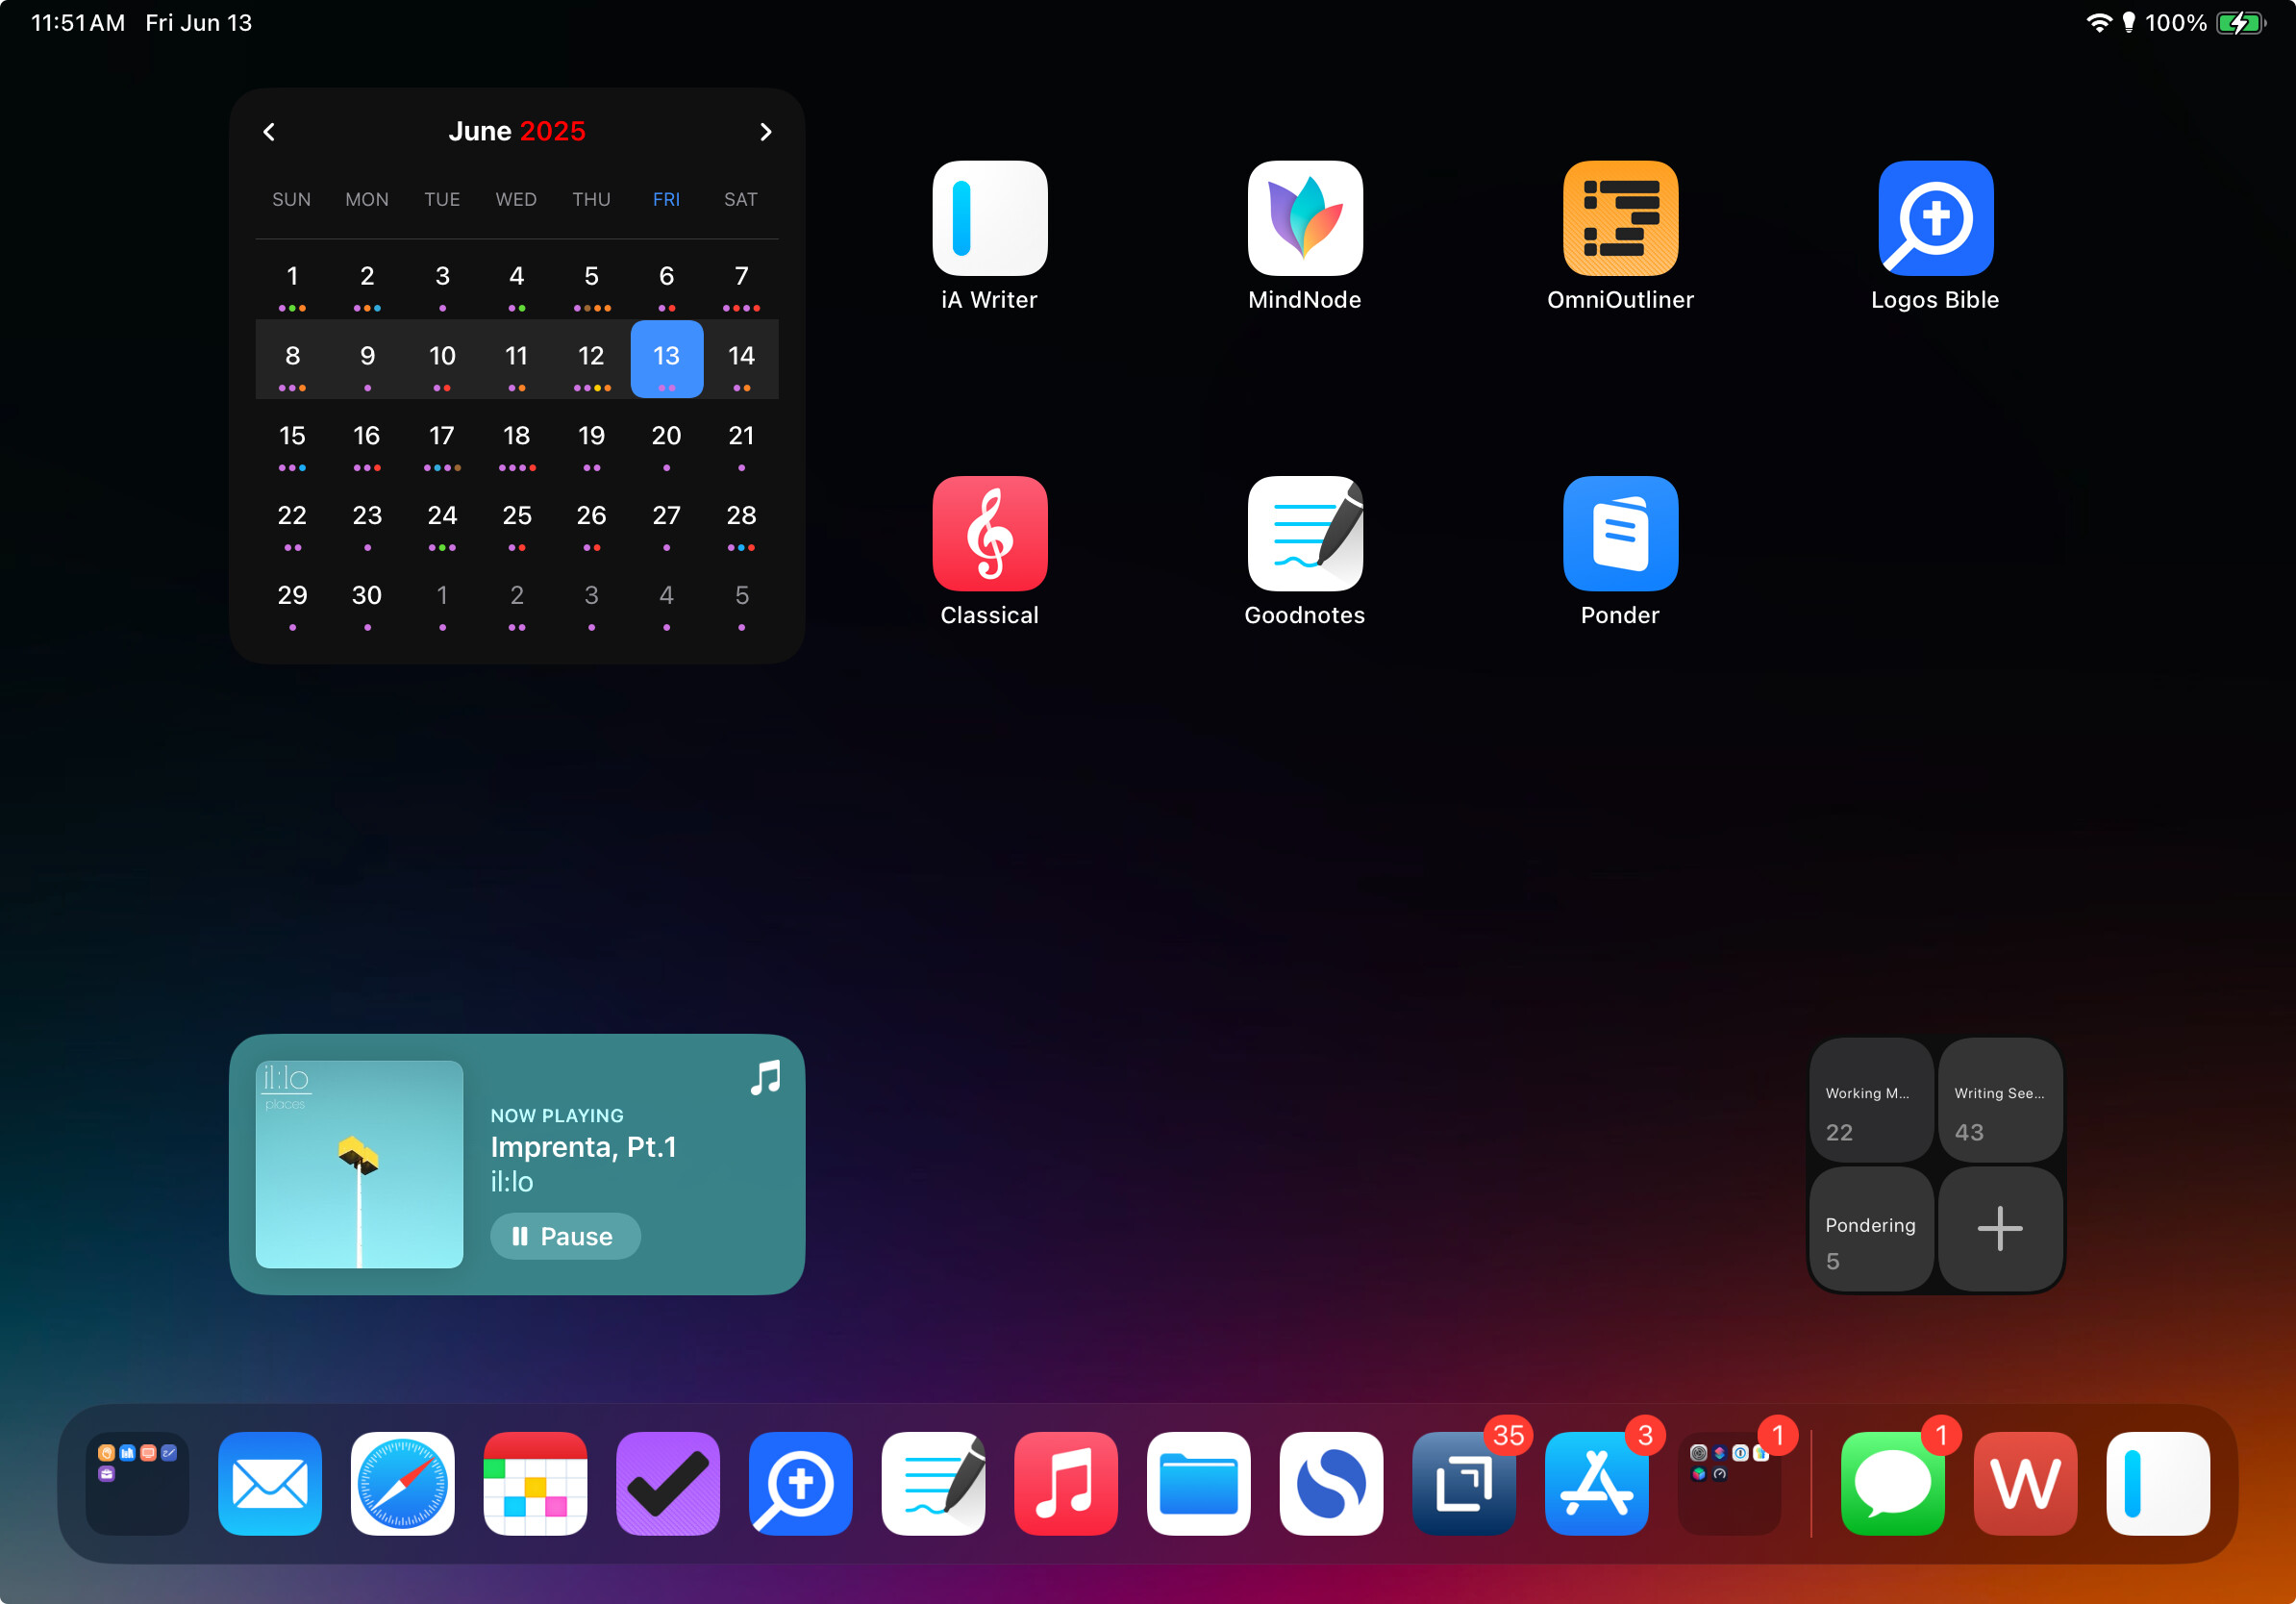
Task: Select June 13 in calendar widget
Action: [x=667, y=359]
